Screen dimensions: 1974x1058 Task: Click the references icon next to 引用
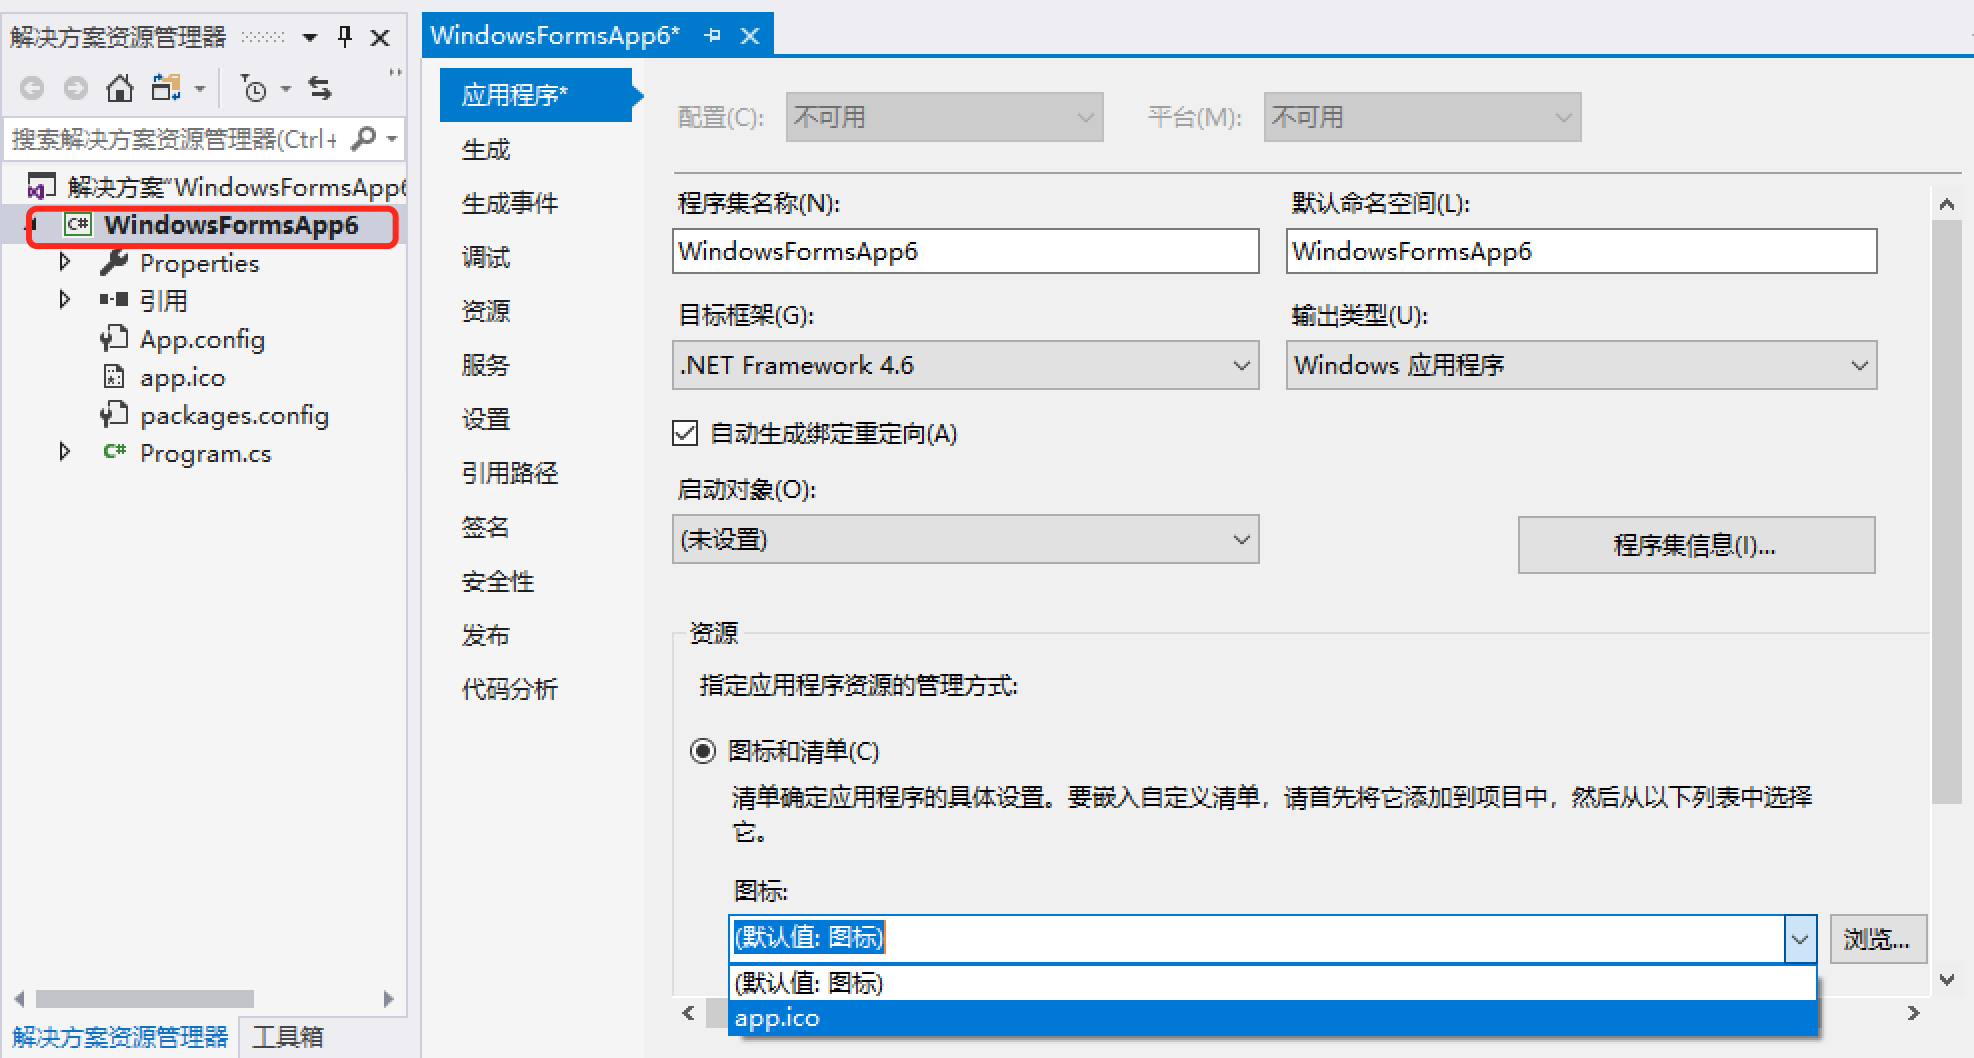[114, 300]
